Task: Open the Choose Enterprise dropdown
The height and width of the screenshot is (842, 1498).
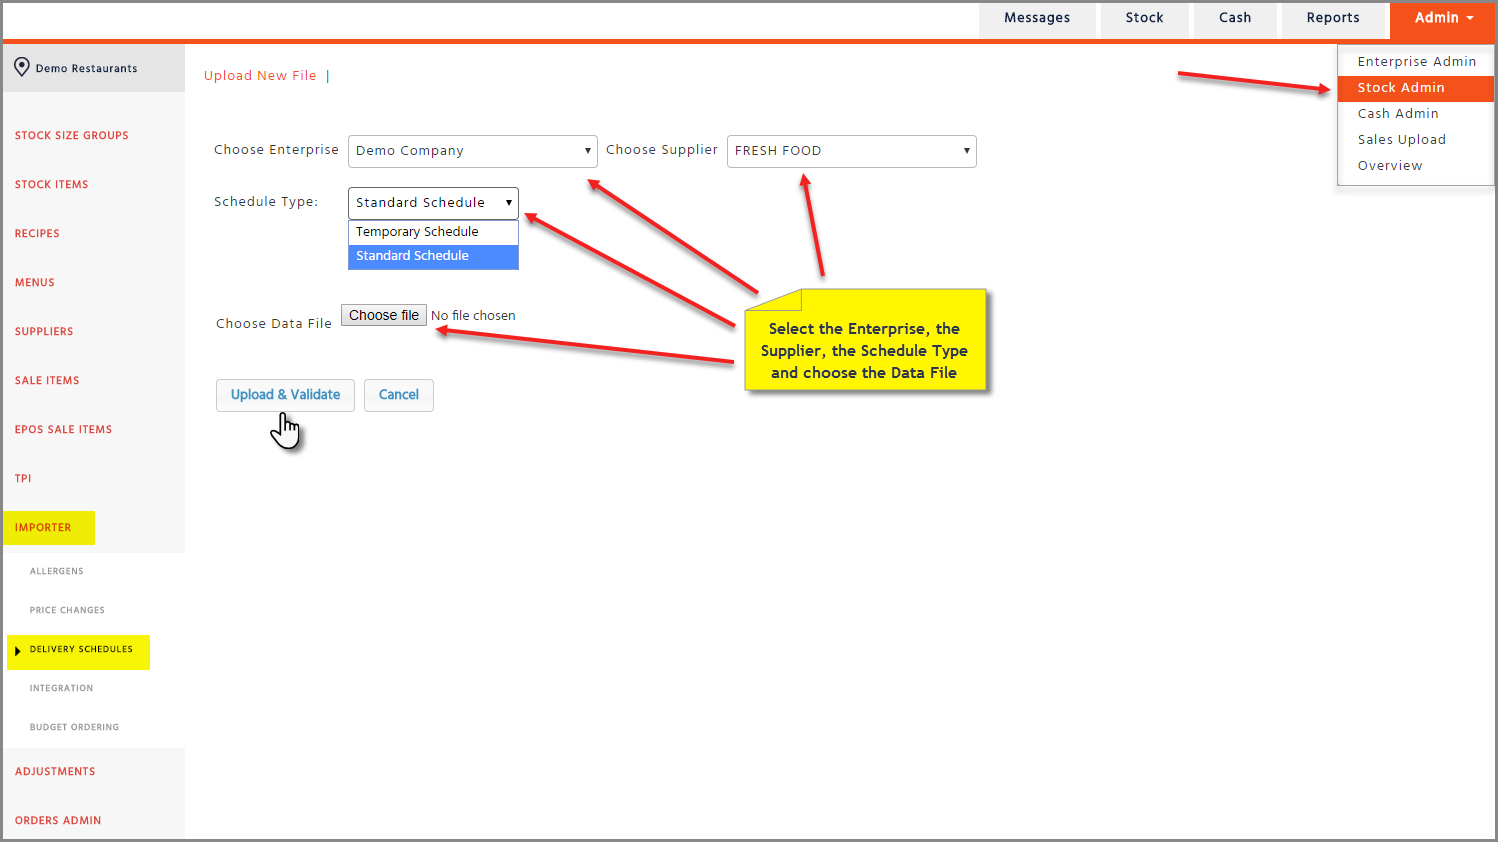Action: (472, 151)
